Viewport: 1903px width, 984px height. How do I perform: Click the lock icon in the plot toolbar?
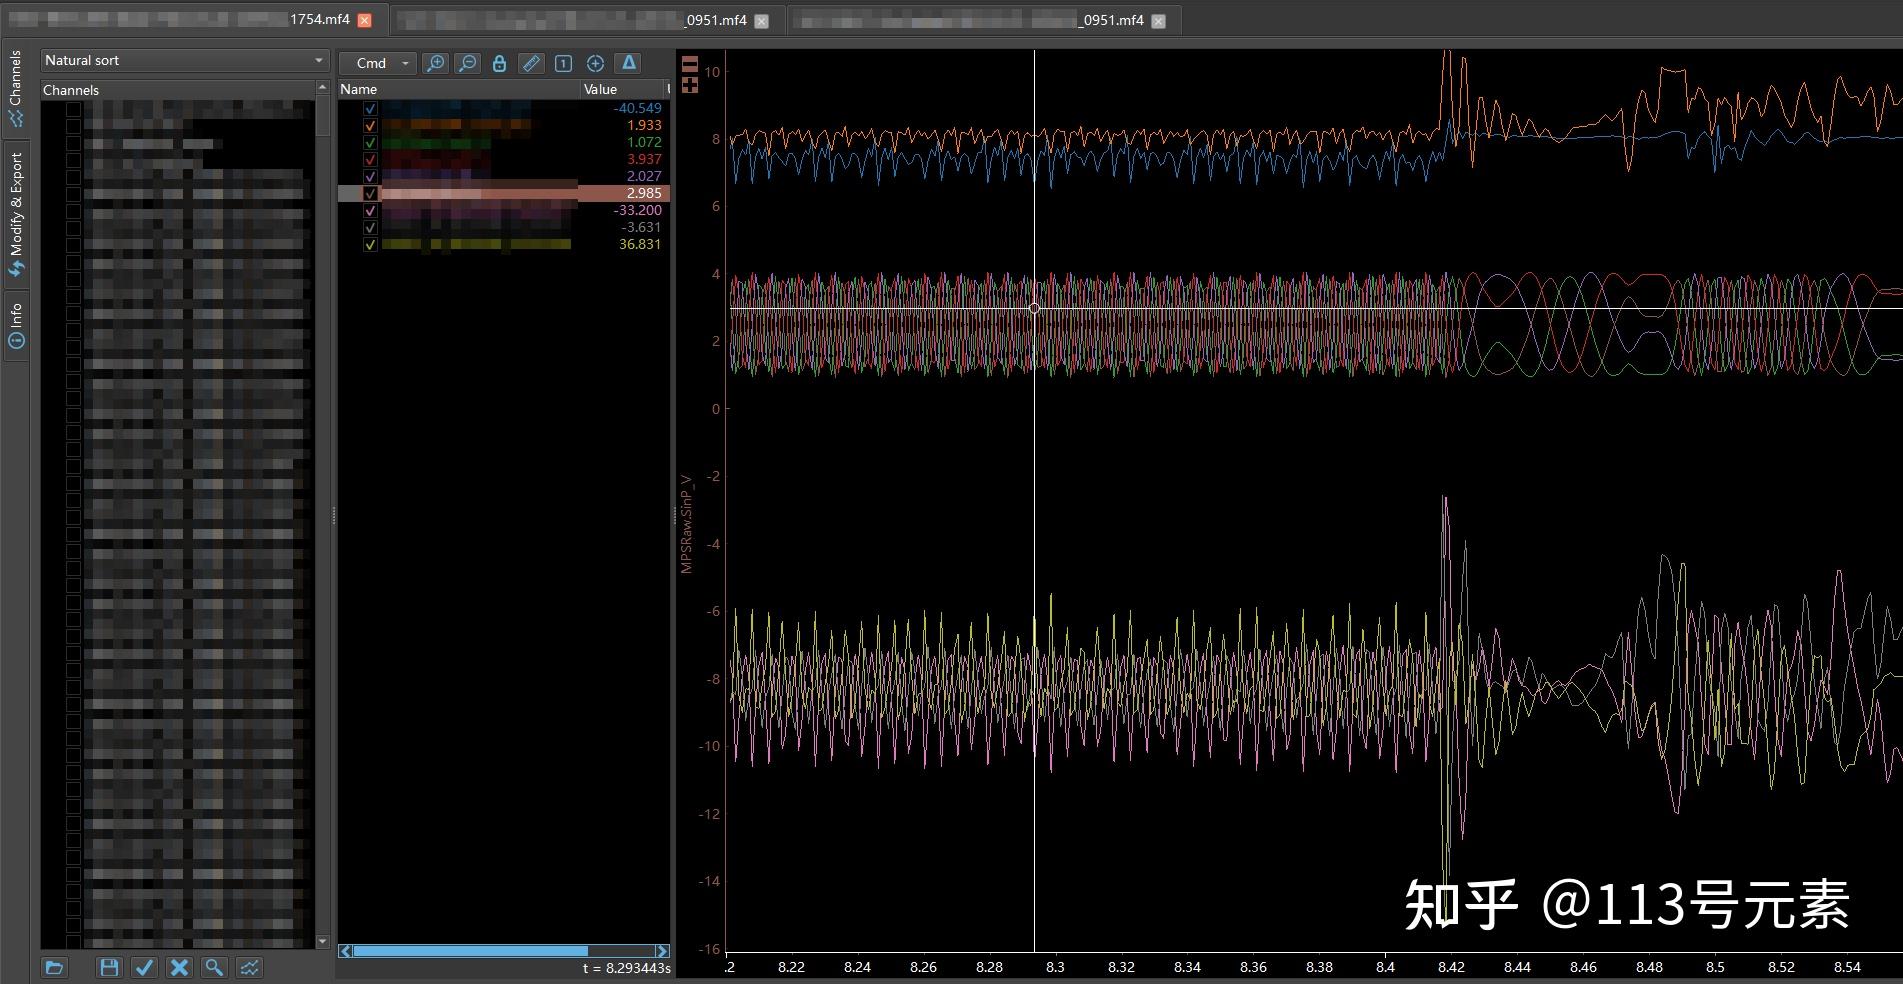(x=499, y=63)
